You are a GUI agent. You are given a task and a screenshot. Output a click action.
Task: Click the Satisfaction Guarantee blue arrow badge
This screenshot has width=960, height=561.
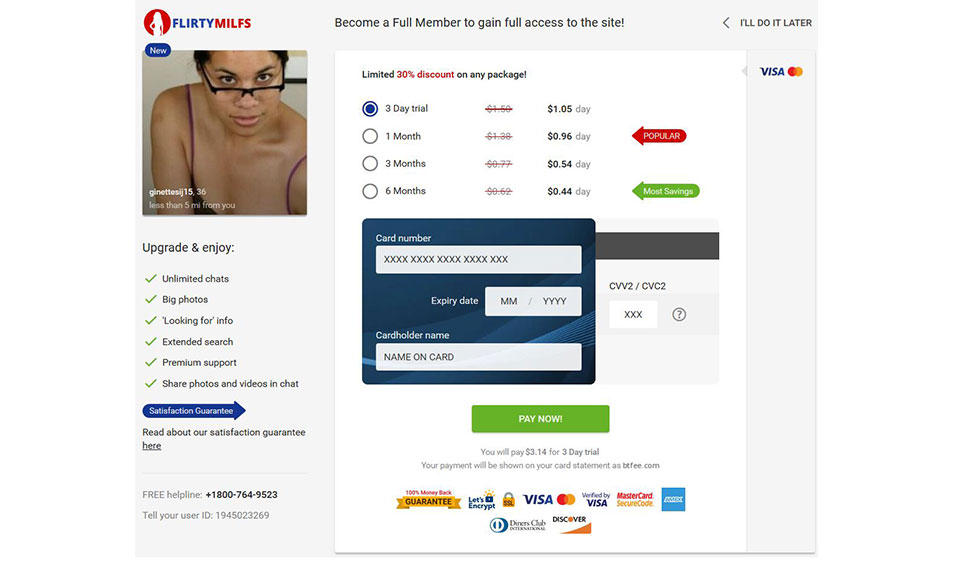(x=193, y=411)
